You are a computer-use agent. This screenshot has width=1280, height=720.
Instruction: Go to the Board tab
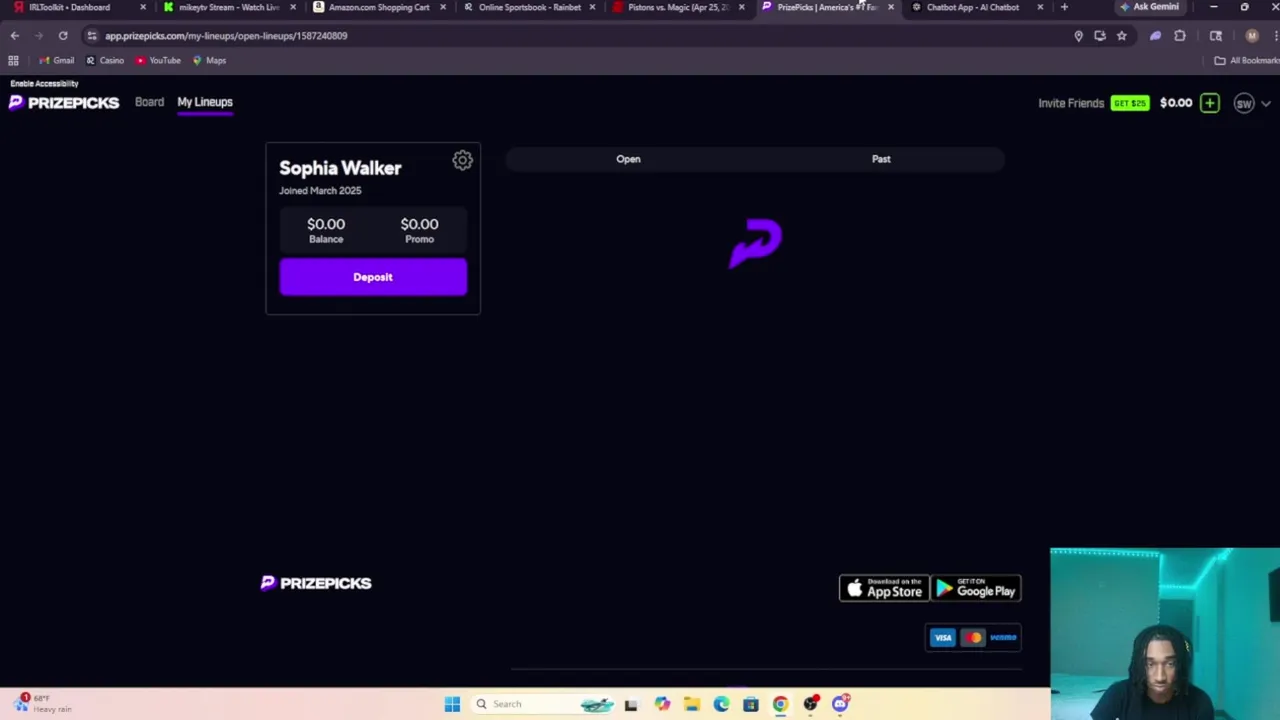pyautogui.click(x=149, y=102)
